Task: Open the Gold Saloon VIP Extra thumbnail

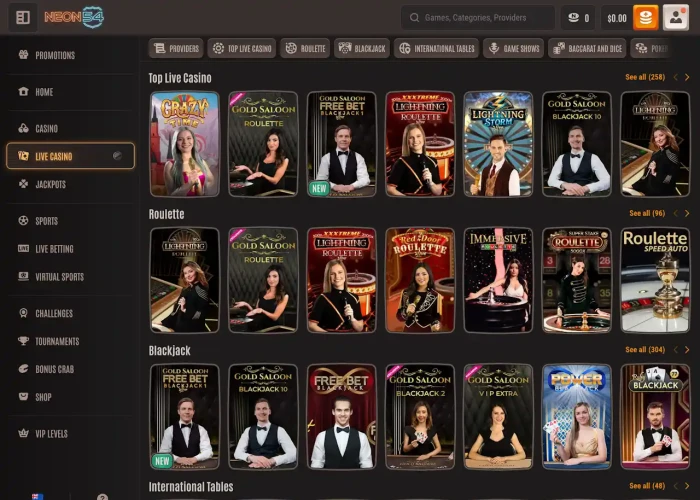Action: coord(498,417)
